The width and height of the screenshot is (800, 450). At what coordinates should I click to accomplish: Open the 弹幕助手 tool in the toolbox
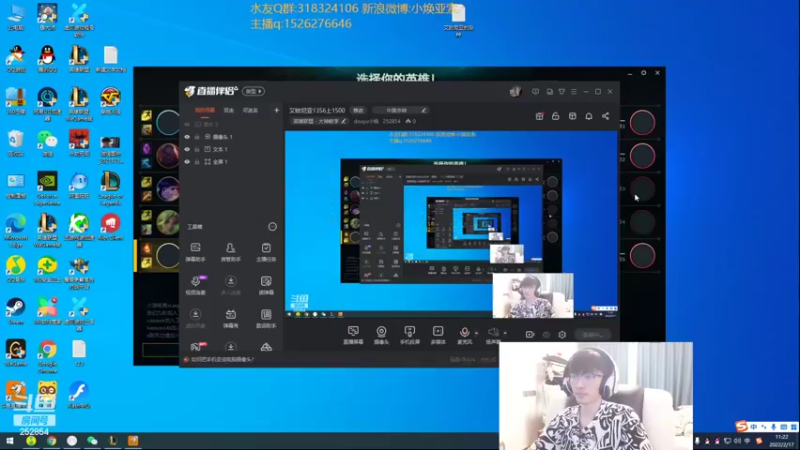(195, 252)
